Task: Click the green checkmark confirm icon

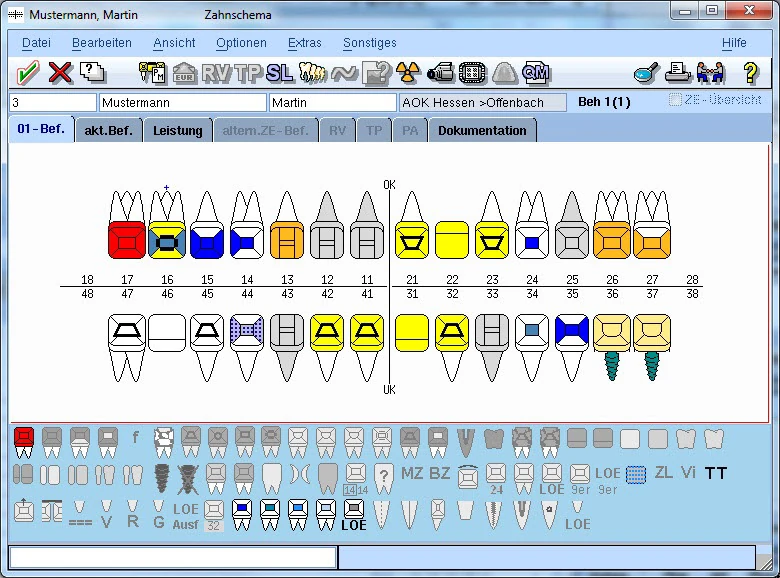Action: tap(28, 73)
